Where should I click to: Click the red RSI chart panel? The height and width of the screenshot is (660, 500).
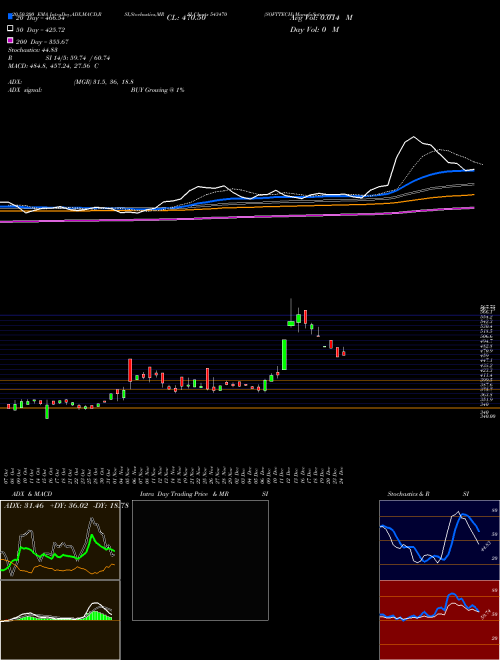tap(439, 620)
